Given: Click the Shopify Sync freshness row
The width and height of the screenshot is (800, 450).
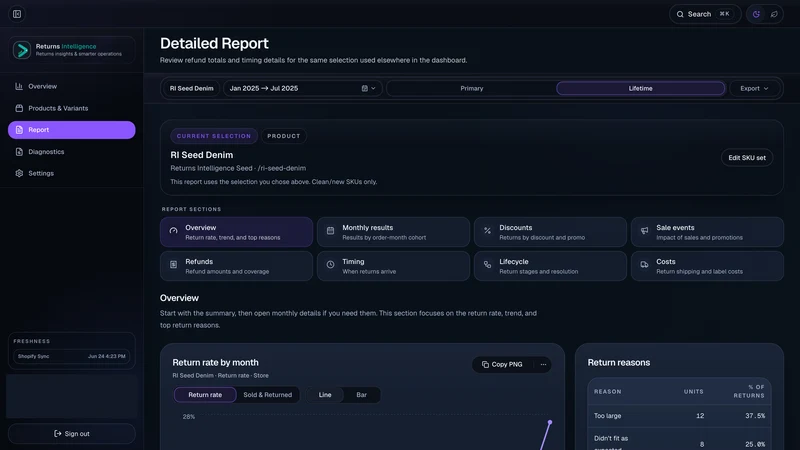Looking at the screenshot, I should tap(71, 356).
